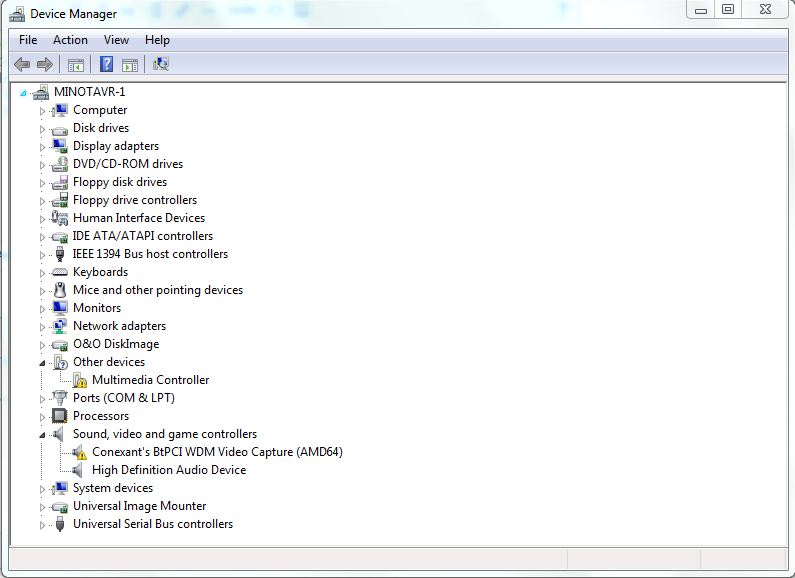795x578 pixels.
Task: Click the Processors chip icon
Action: click(59, 416)
